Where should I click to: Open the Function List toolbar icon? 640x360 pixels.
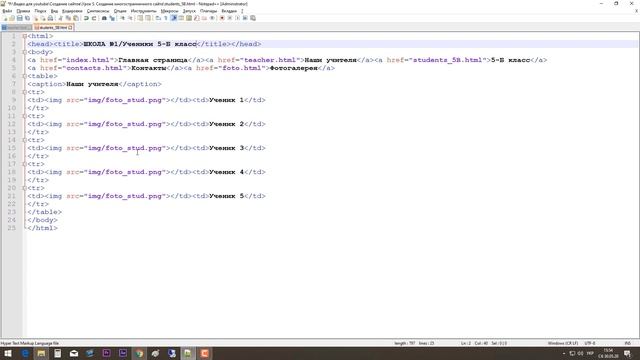click(197, 18)
